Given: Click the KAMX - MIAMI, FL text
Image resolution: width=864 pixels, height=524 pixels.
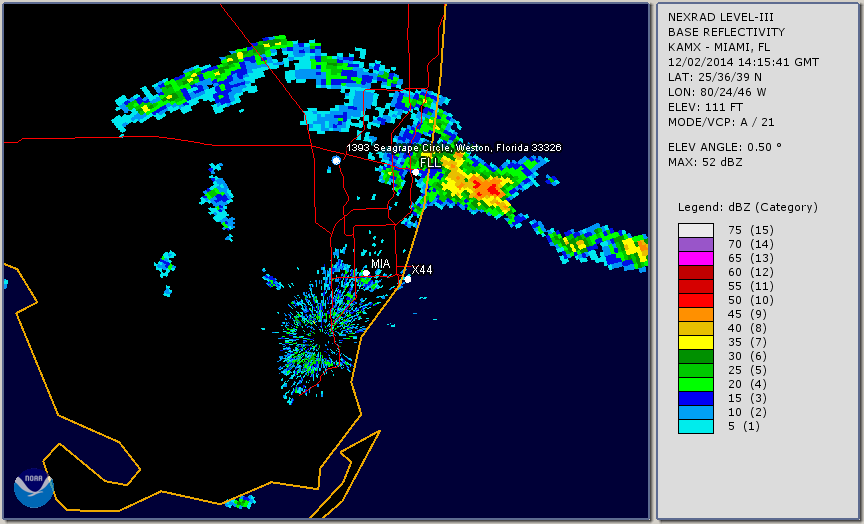Looking at the screenshot, I should coord(719,47).
